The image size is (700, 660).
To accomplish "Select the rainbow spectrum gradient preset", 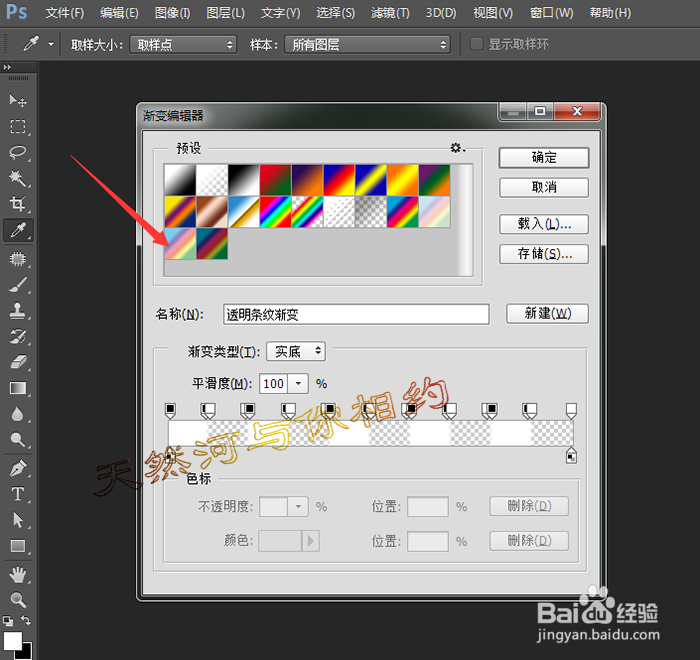I will click(275, 212).
